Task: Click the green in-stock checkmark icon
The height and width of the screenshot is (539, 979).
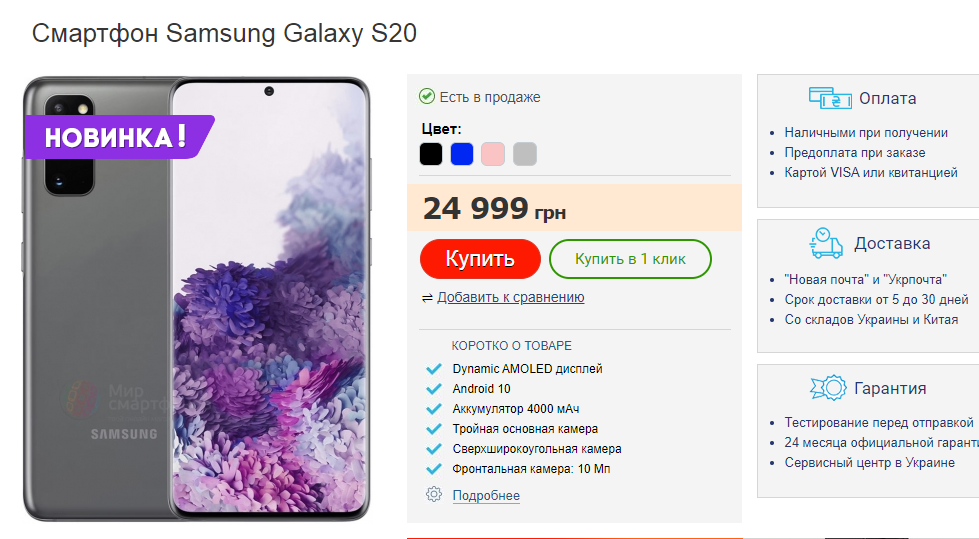Action: (x=427, y=97)
